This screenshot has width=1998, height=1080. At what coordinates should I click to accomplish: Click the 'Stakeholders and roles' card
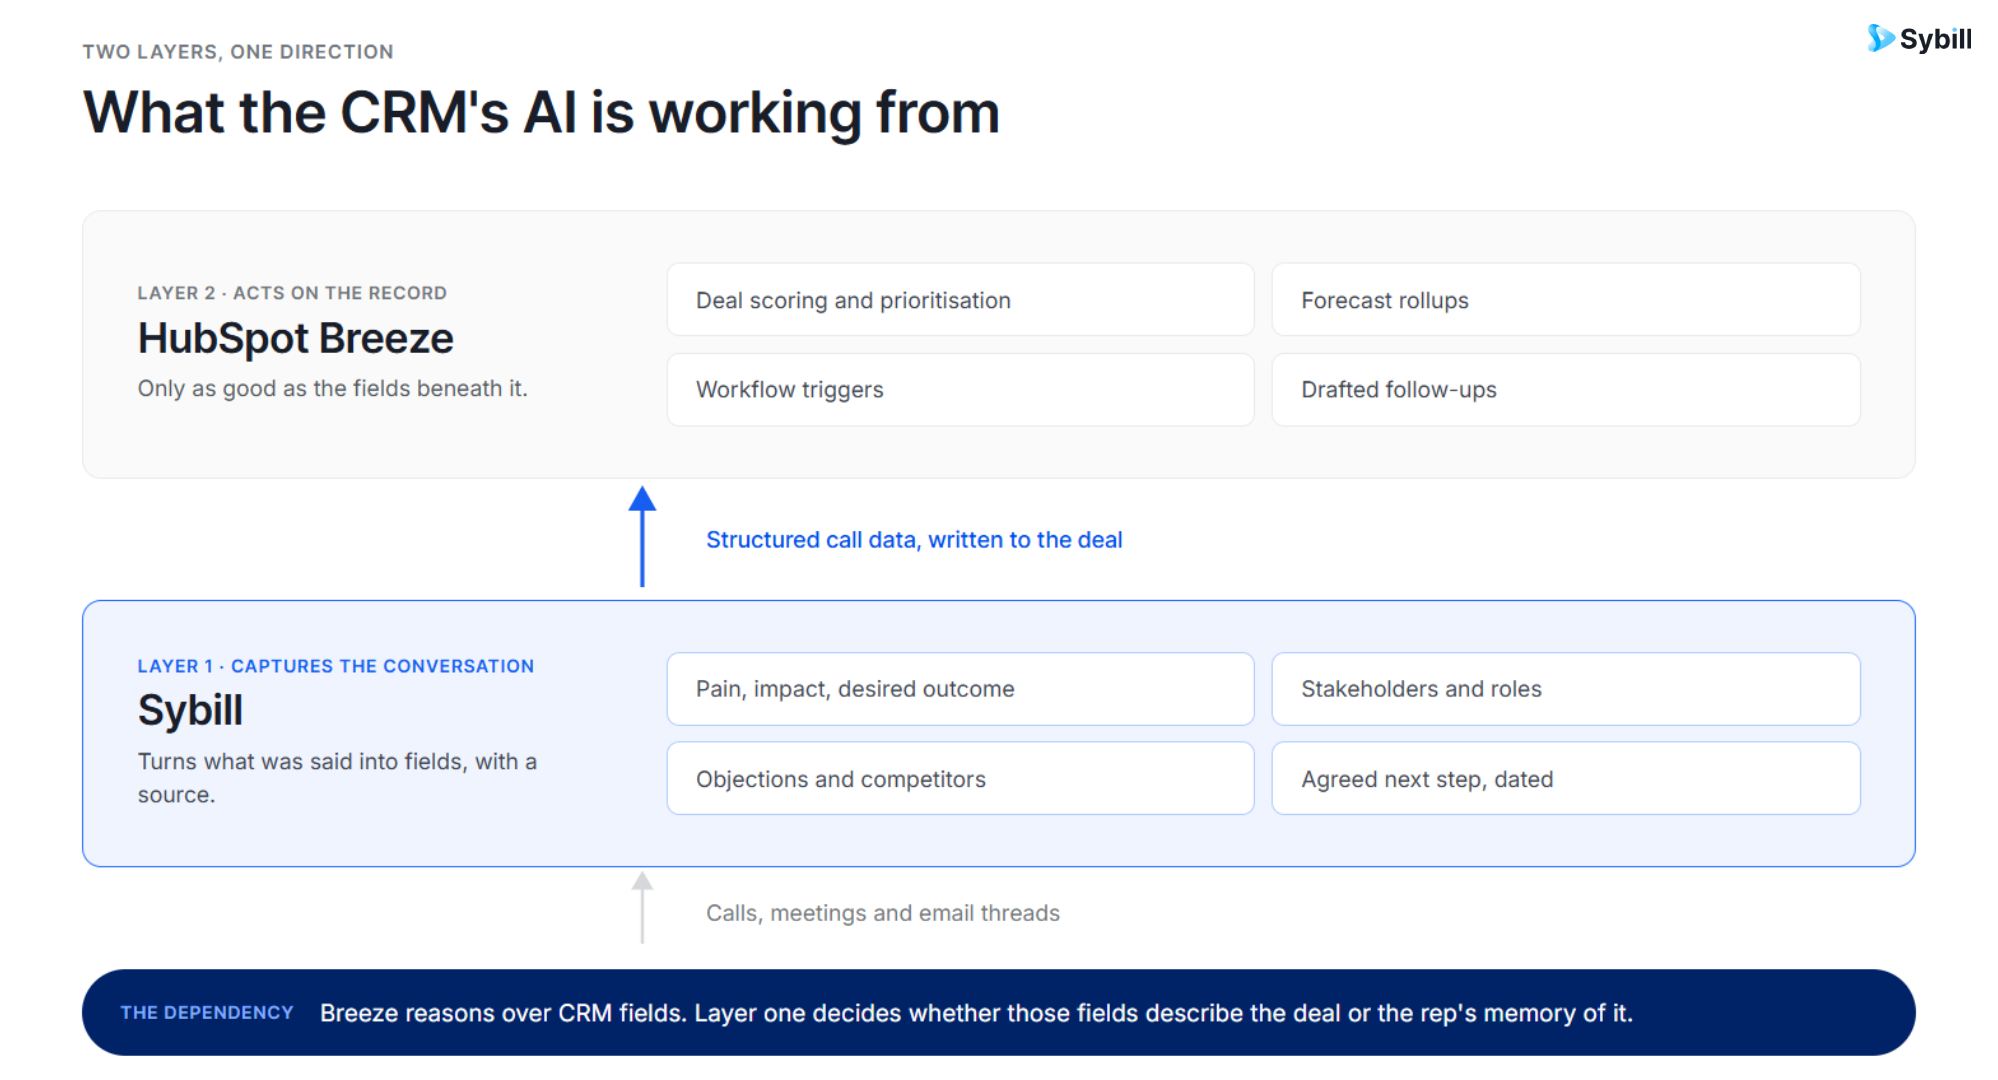click(x=1565, y=689)
